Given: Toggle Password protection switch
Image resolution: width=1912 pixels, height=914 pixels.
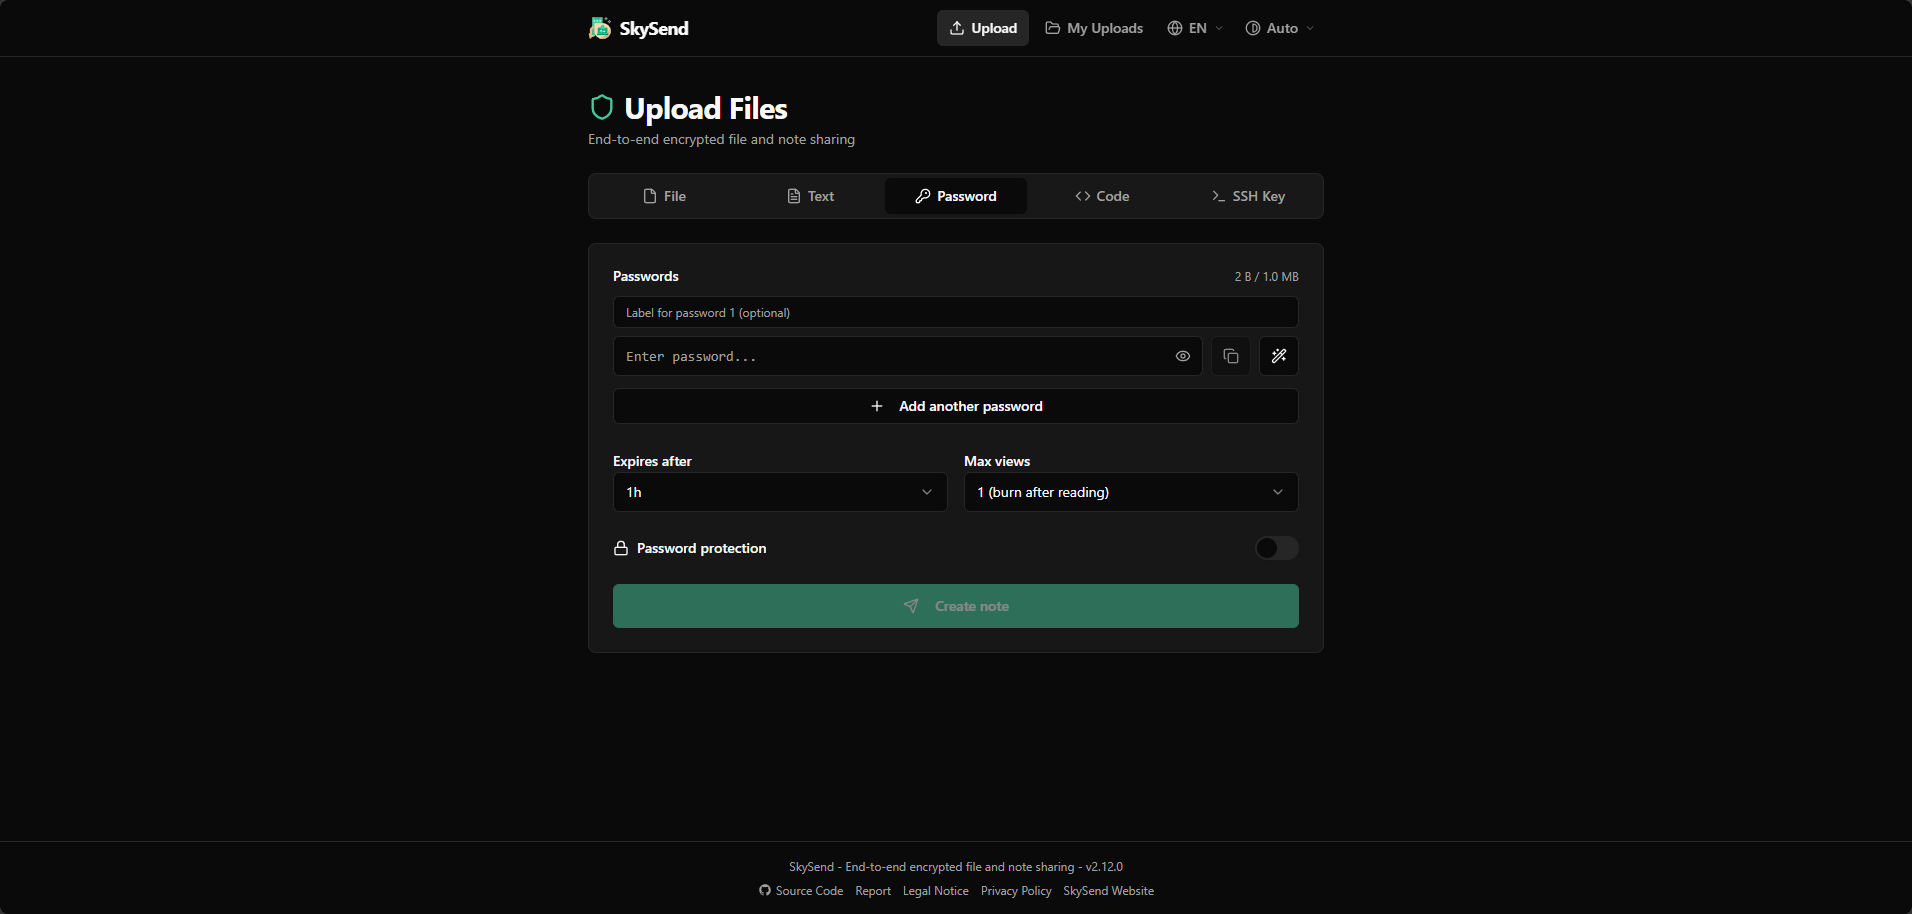Looking at the screenshot, I should (x=1277, y=548).
